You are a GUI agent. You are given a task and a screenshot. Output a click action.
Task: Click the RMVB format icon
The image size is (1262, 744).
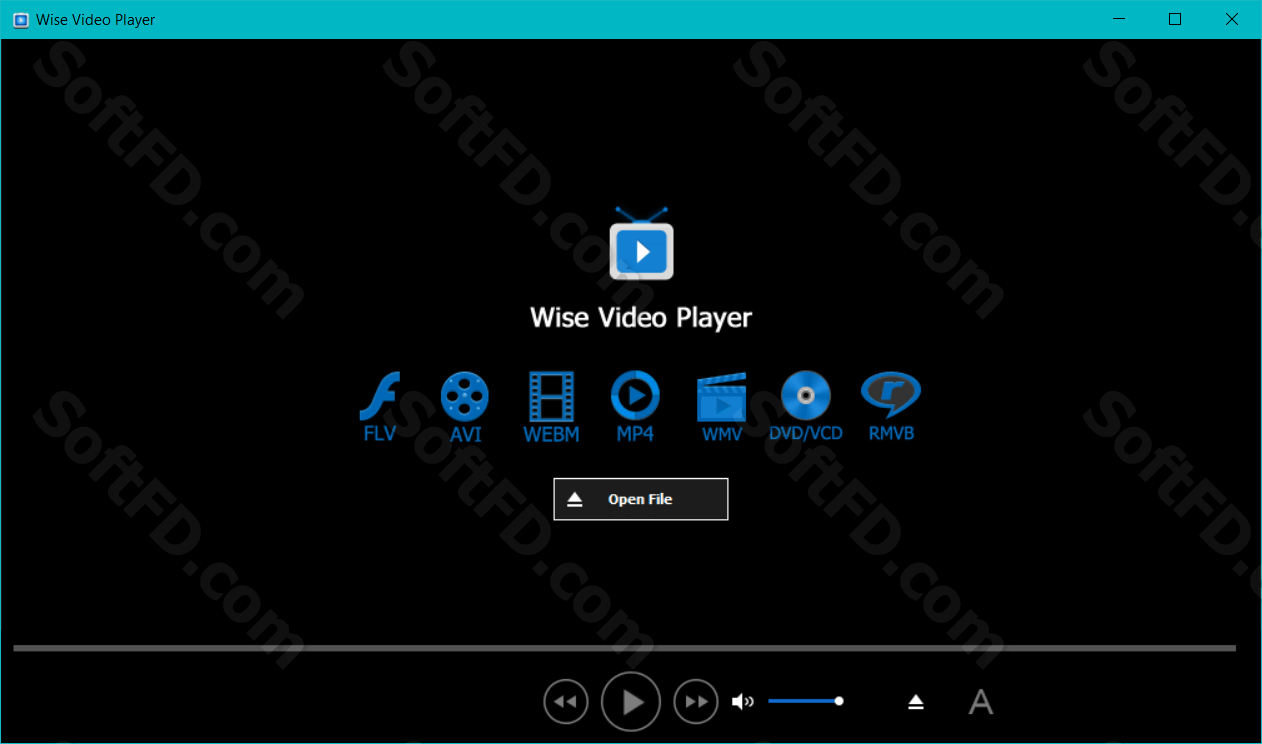891,407
